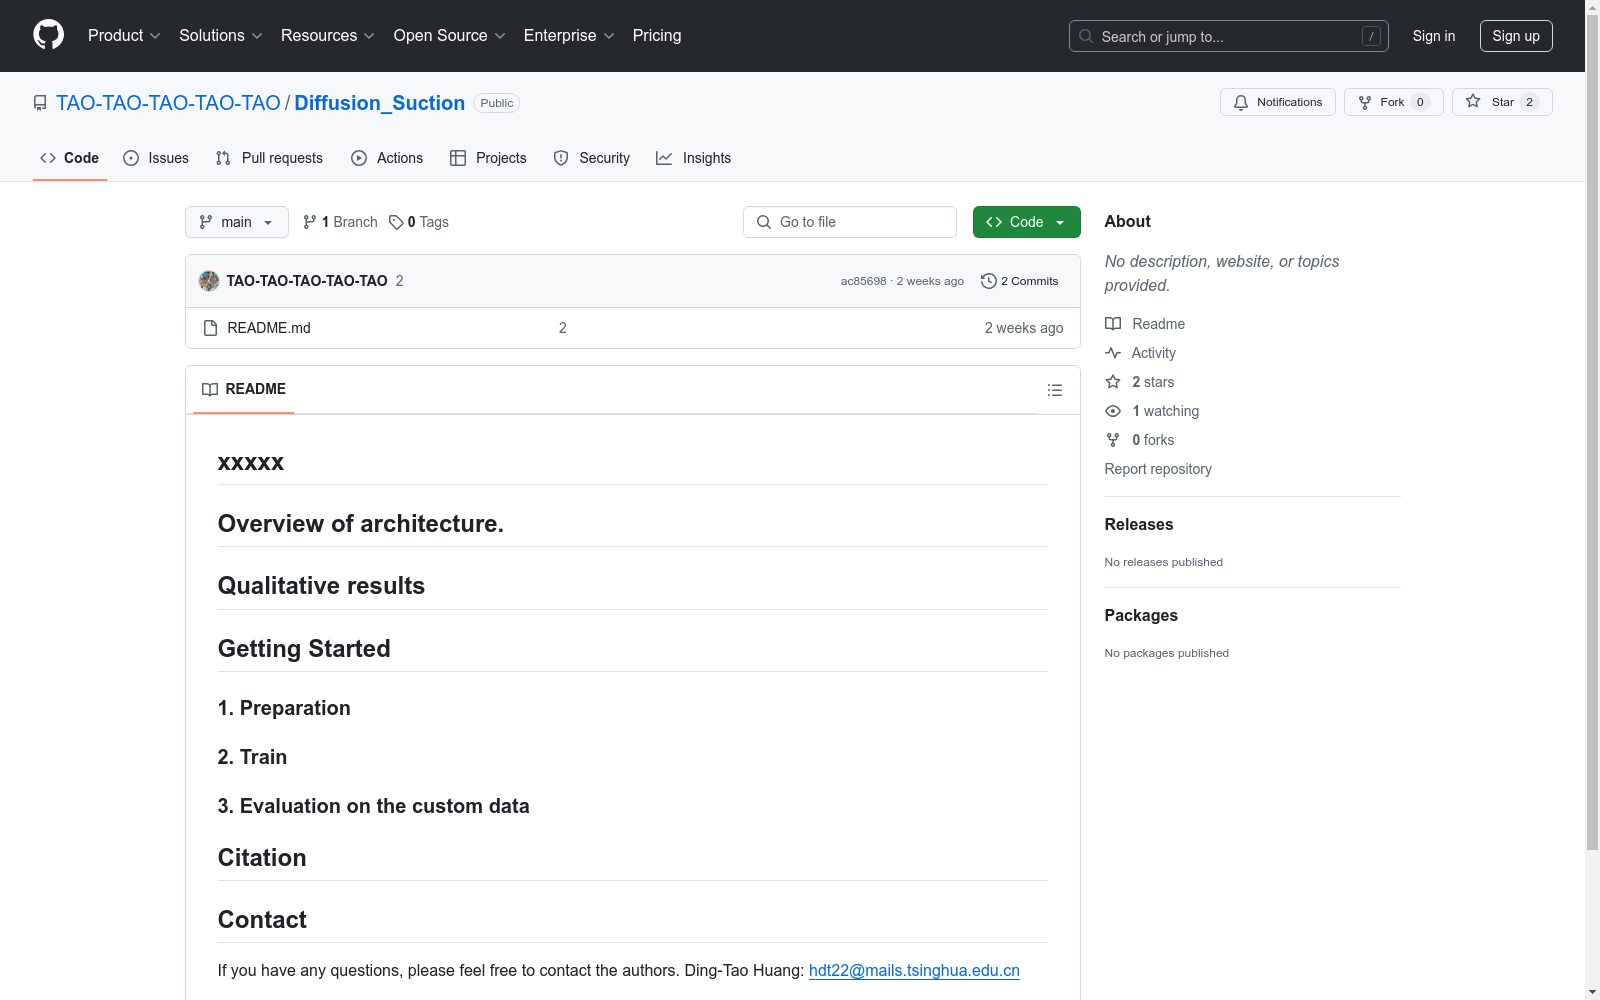Open the README.md file
Image resolution: width=1600 pixels, height=1000 pixels.
[269, 328]
